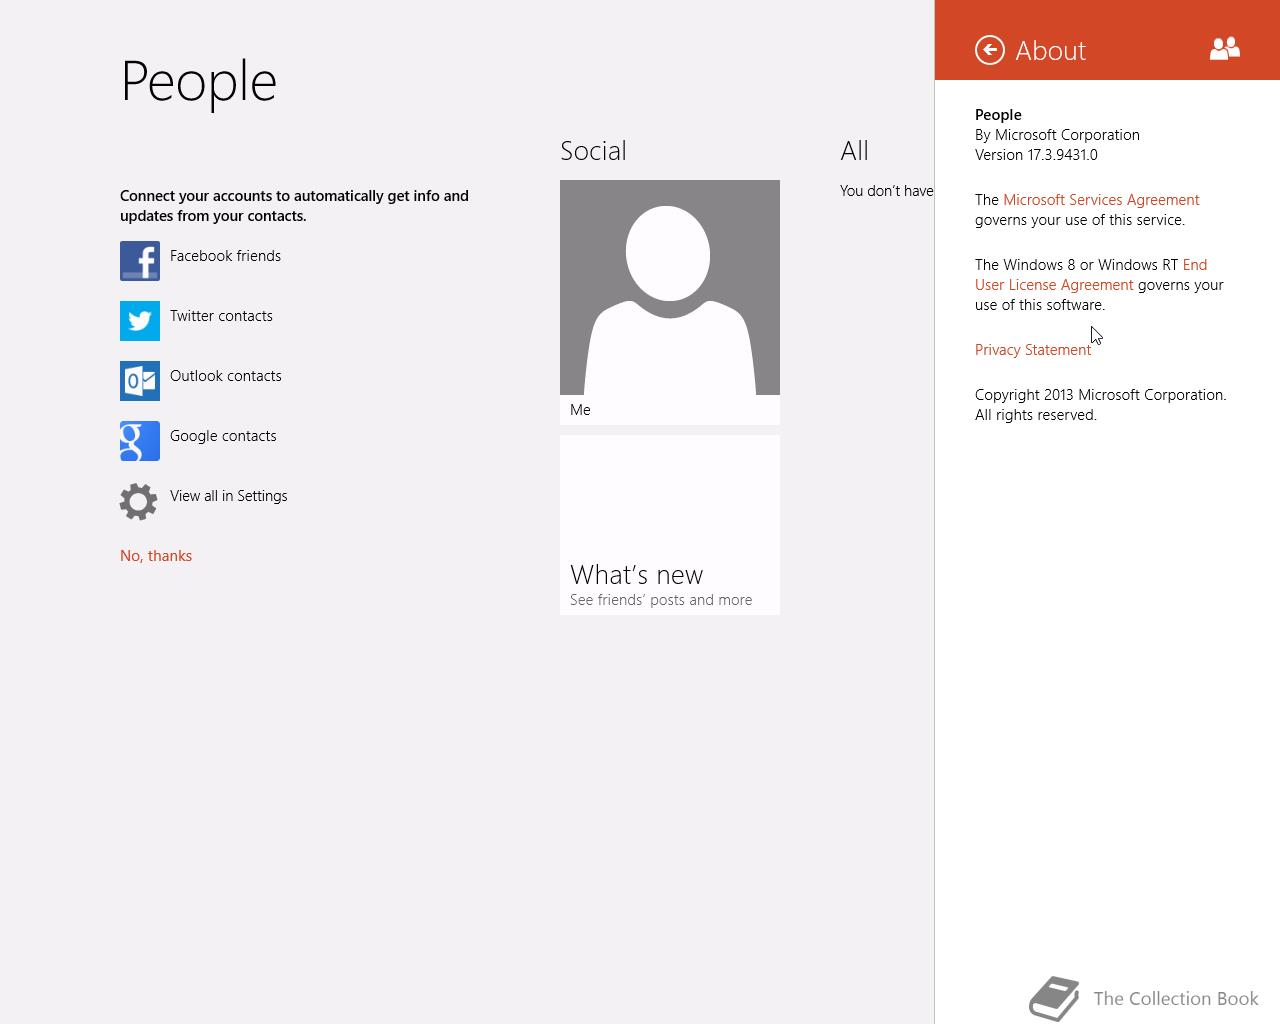Open End User License Agreement link

pyautogui.click(x=1055, y=285)
